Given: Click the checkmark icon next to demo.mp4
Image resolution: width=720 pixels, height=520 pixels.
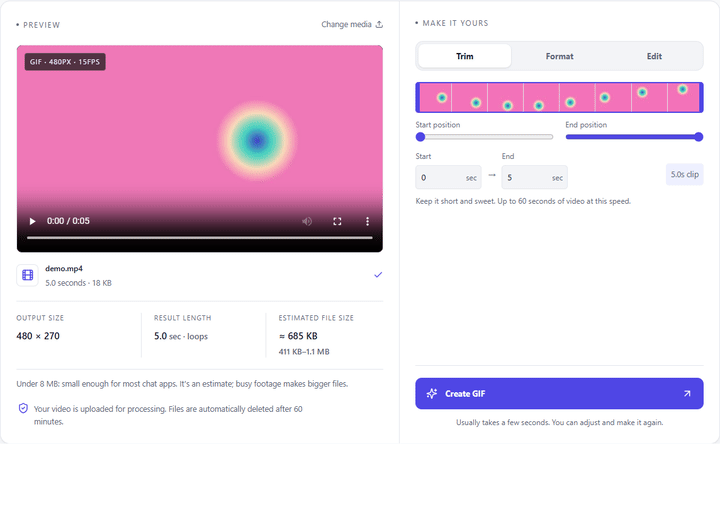Looking at the screenshot, I should click(x=378, y=275).
